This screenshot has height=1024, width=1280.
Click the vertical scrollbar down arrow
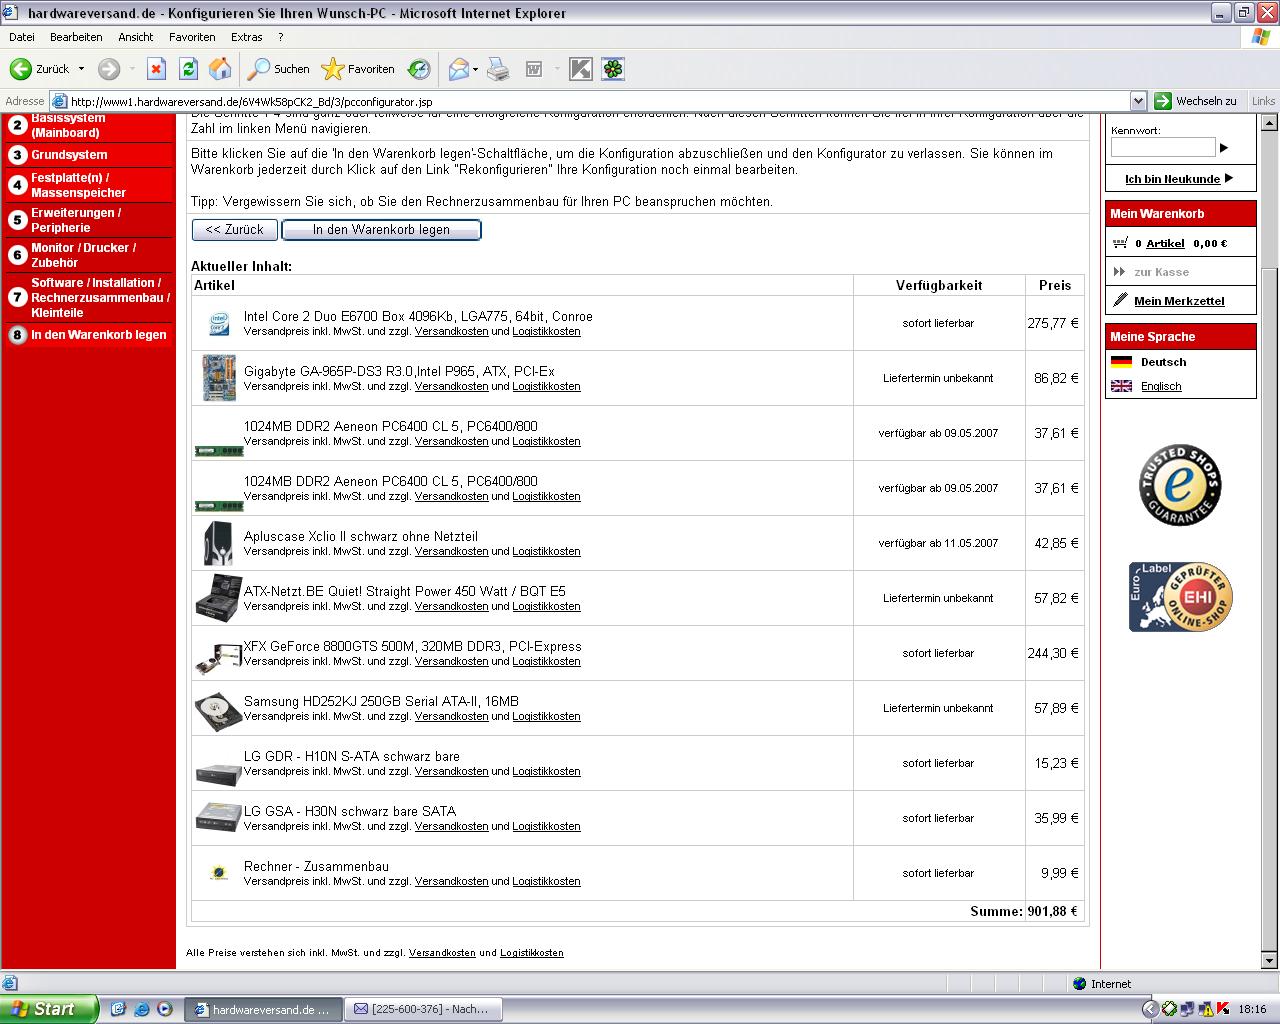click(x=1270, y=962)
